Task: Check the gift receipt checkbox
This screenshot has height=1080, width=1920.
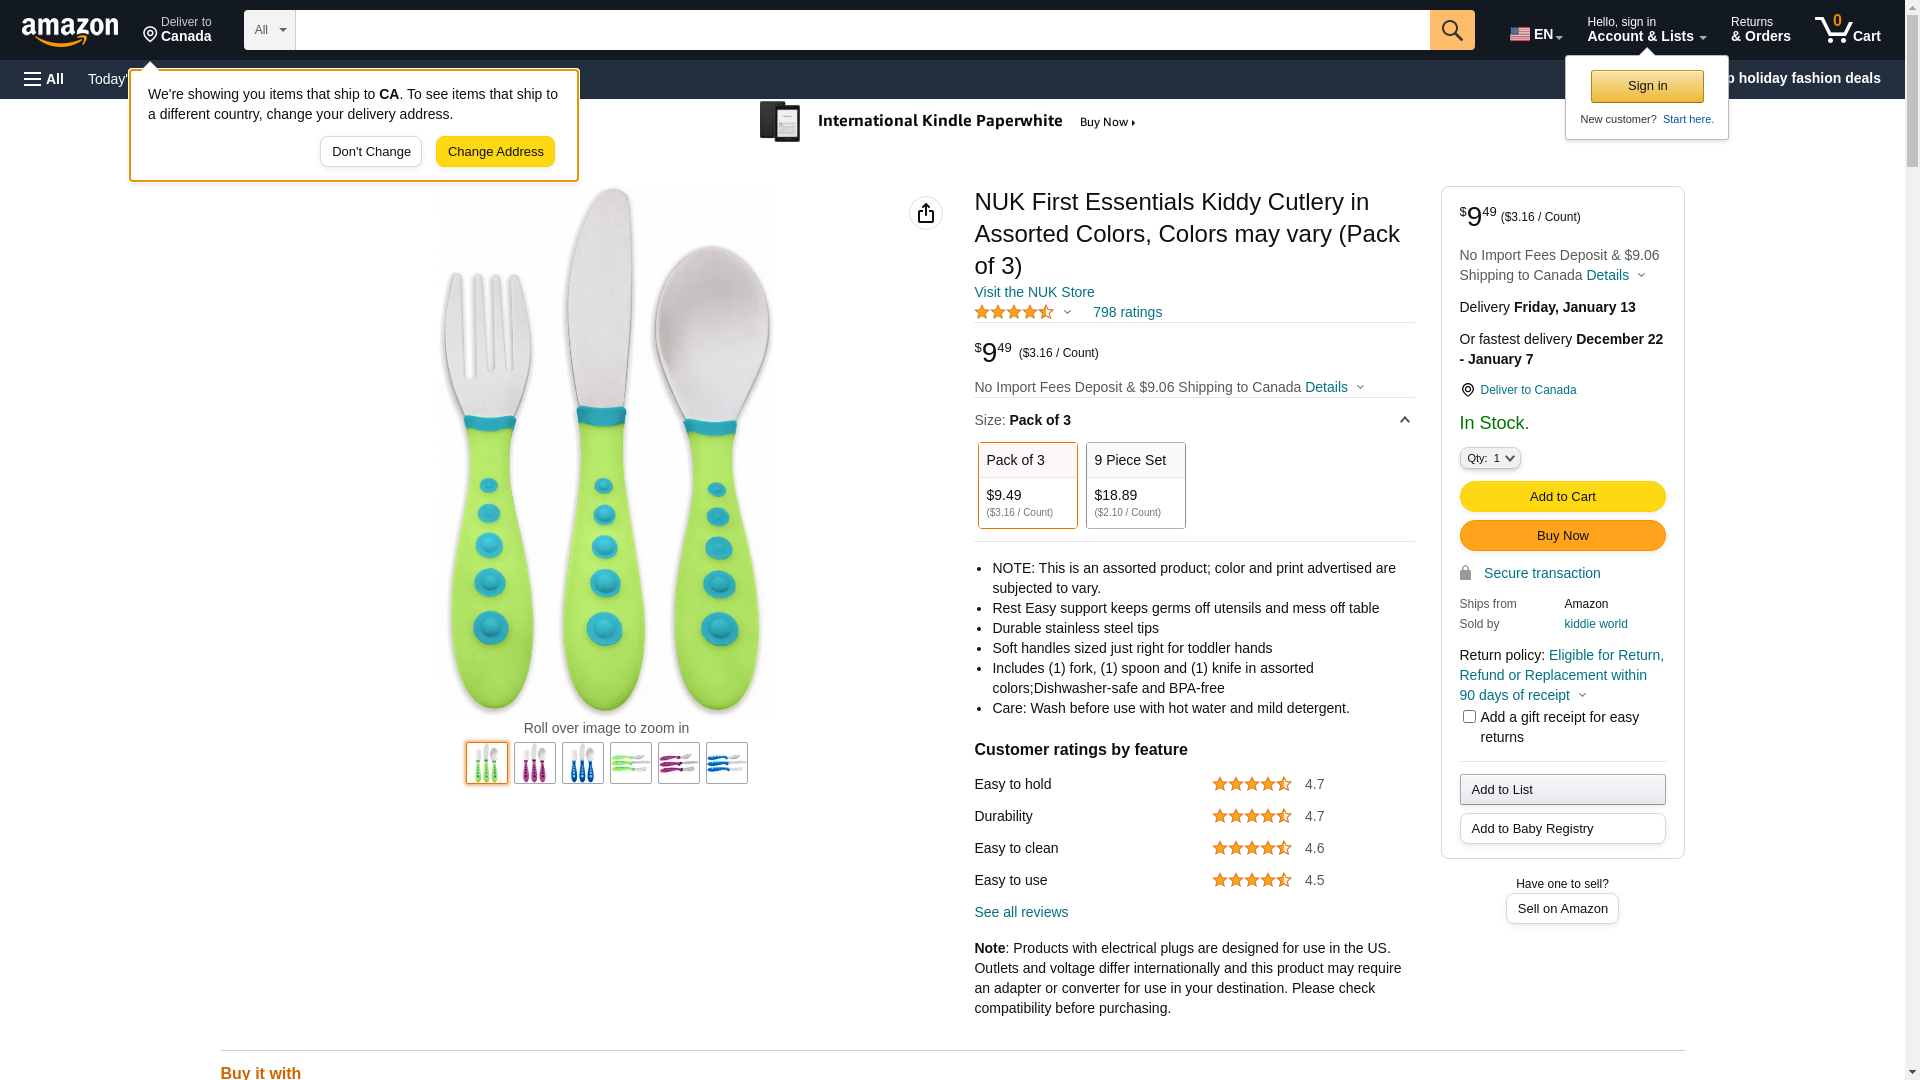Action: (1468, 717)
